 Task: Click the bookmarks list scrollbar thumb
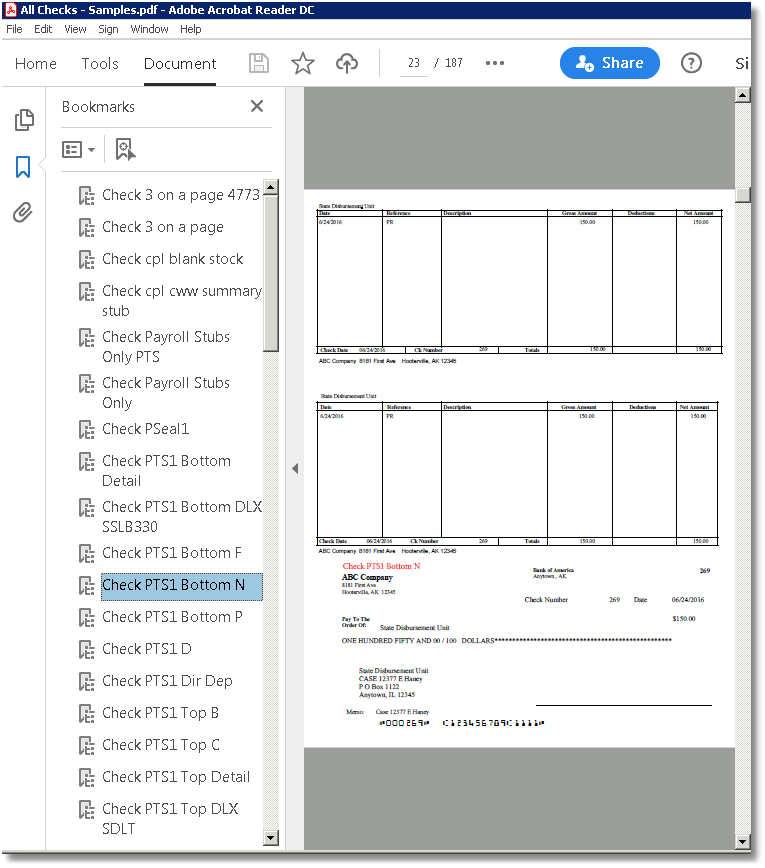[271, 273]
